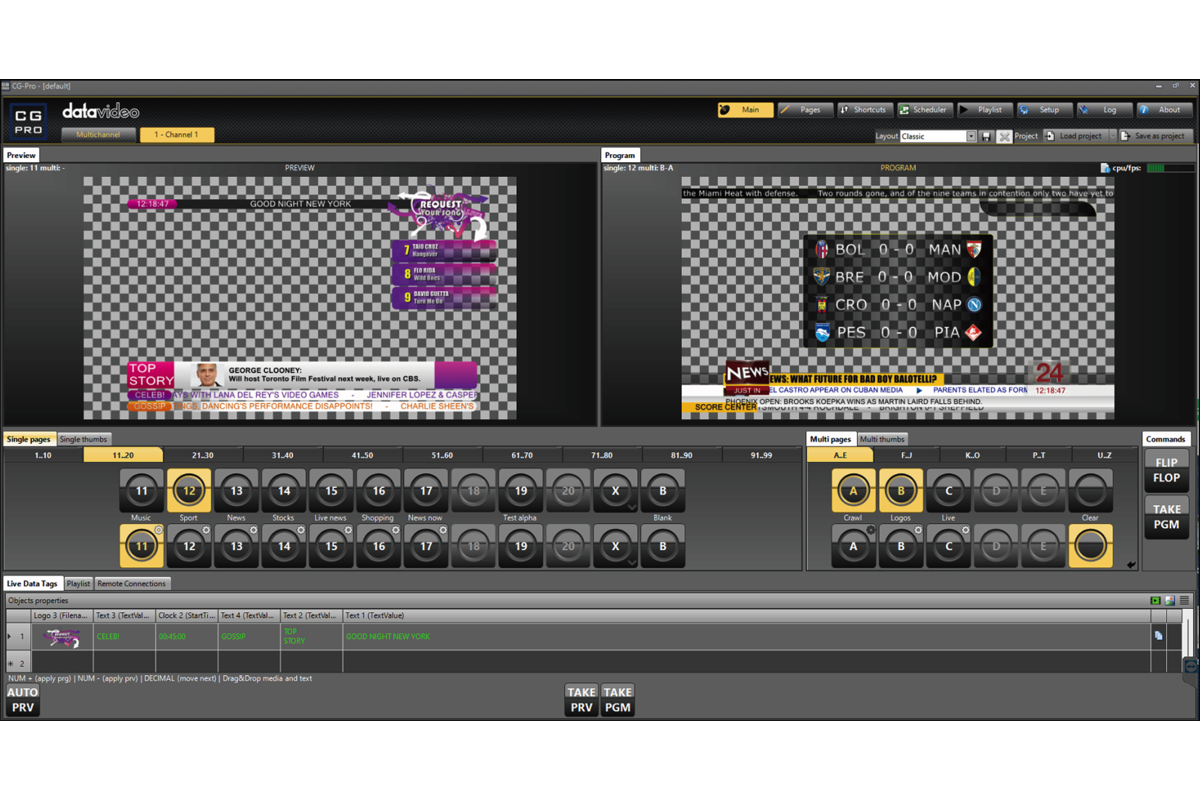Expand the Load project dropdown arrow
The width and height of the screenshot is (1200, 800).
click(1110, 136)
